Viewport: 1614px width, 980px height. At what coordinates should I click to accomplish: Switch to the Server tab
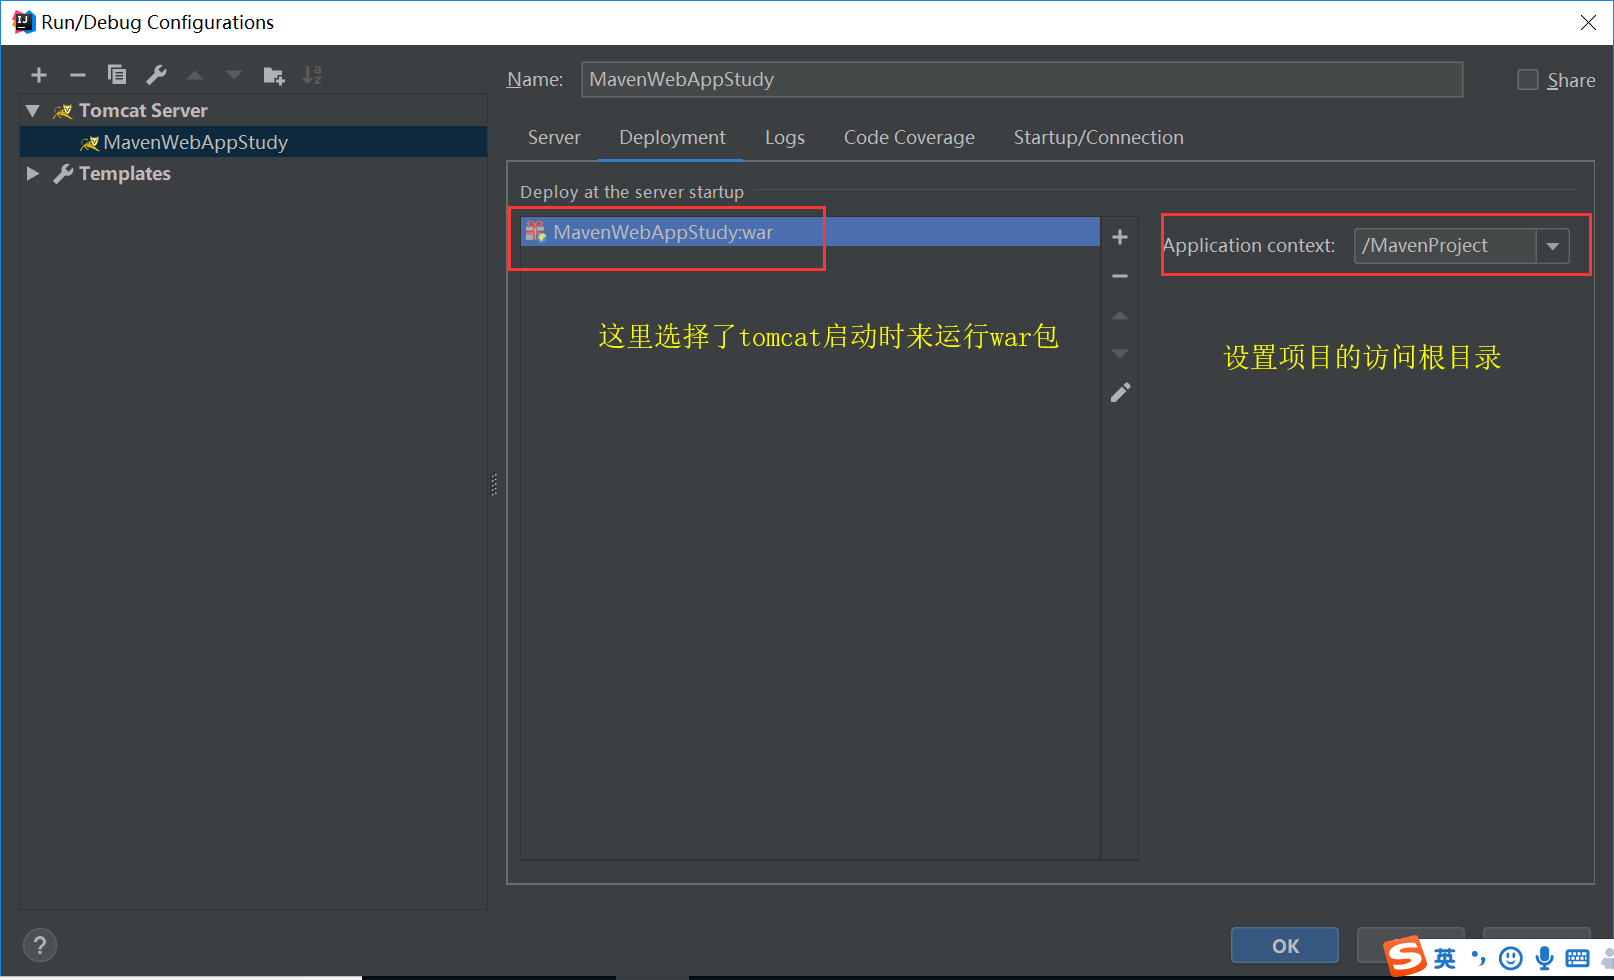pyautogui.click(x=554, y=138)
